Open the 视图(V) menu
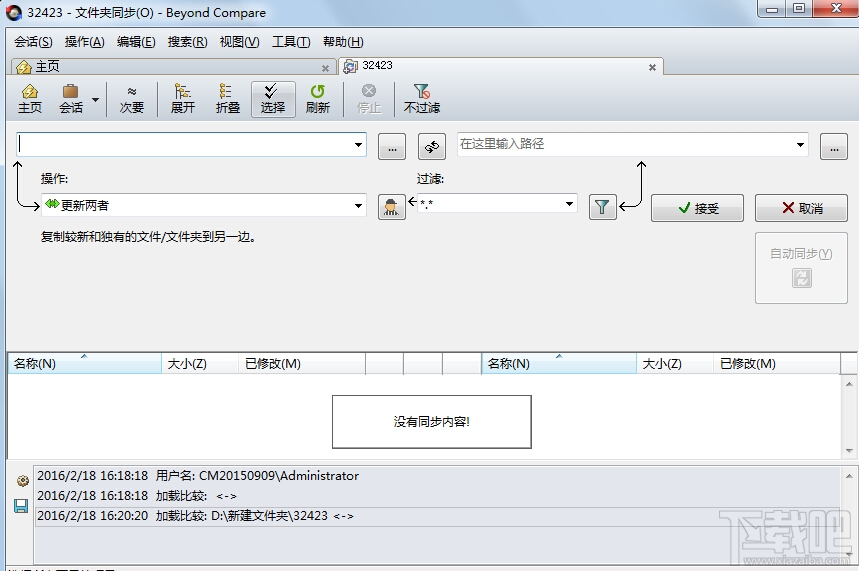Image resolution: width=859 pixels, height=571 pixels. tap(239, 42)
